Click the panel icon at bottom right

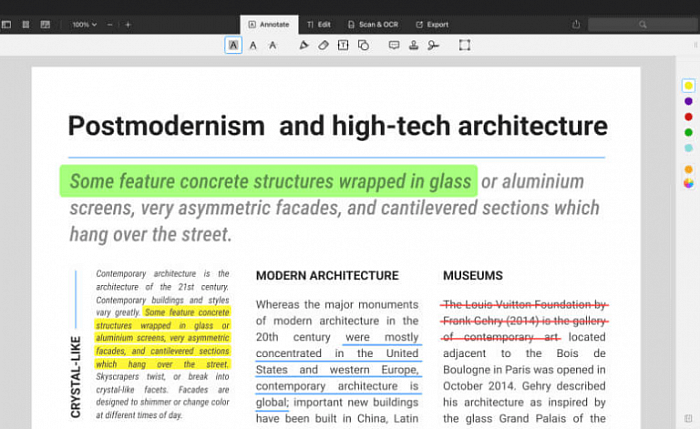click(x=688, y=418)
